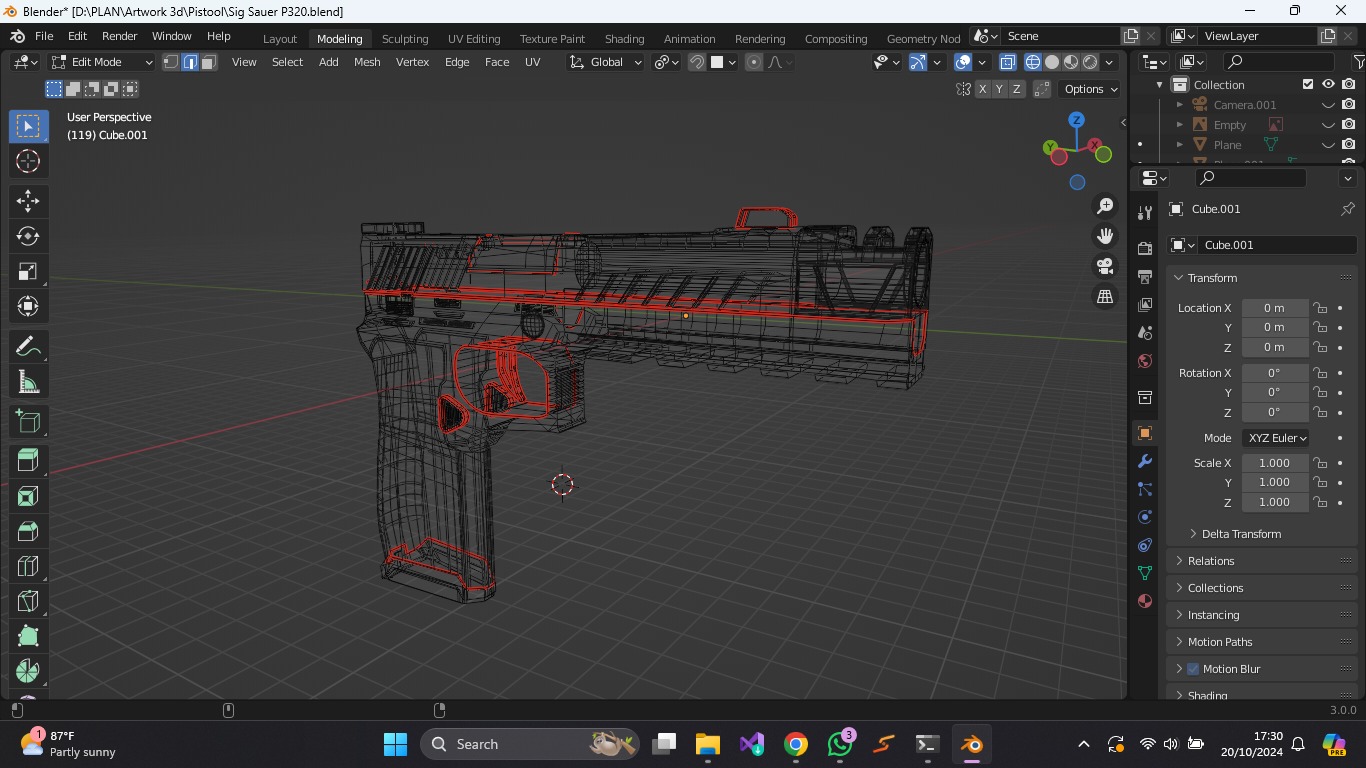This screenshot has width=1366, height=768.
Task: Enable X axis mesh mirror
Action: pyautogui.click(x=983, y=89)
